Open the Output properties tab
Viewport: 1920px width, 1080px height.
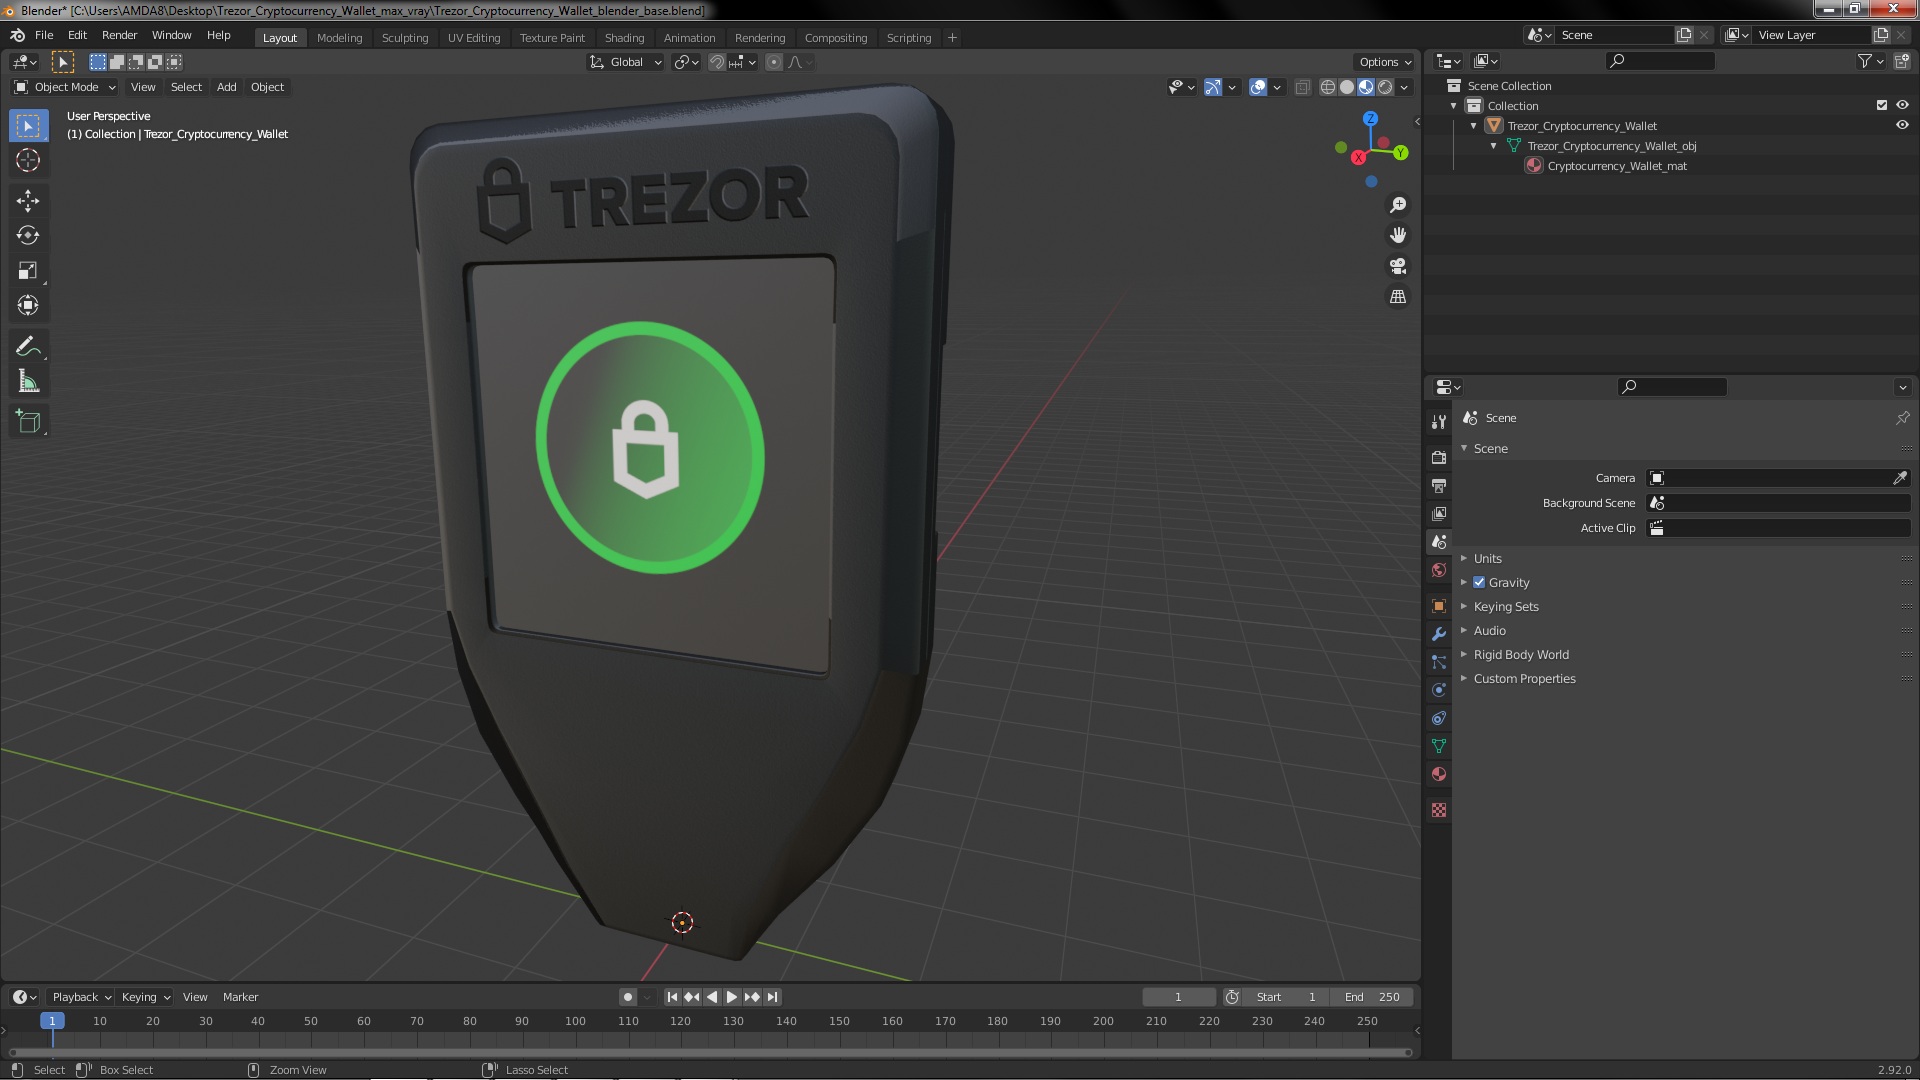pyautogui.click(x=1439, y=485)
